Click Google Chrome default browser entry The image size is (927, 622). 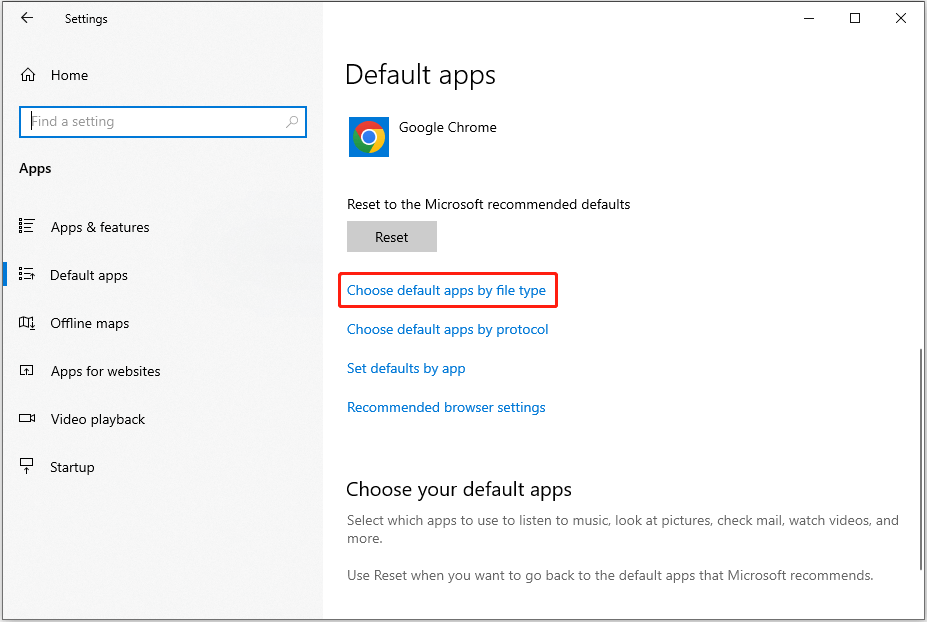[x=423, y=137]
